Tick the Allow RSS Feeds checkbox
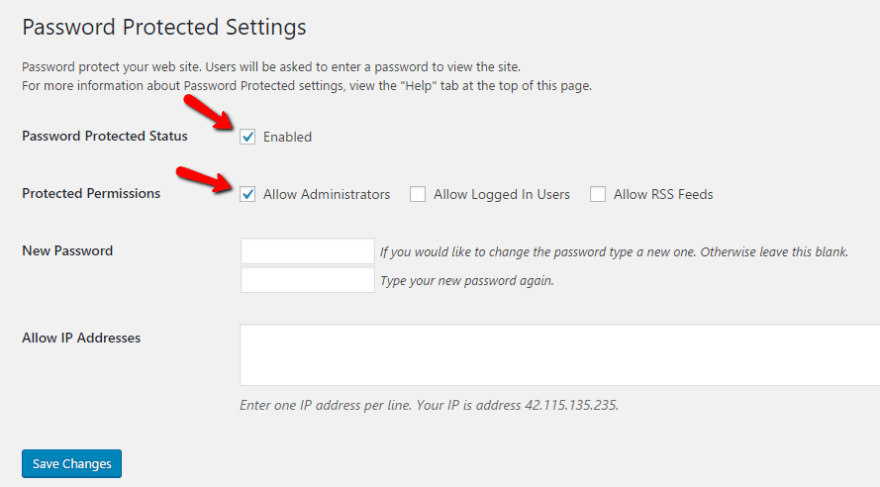 [598, 194]
